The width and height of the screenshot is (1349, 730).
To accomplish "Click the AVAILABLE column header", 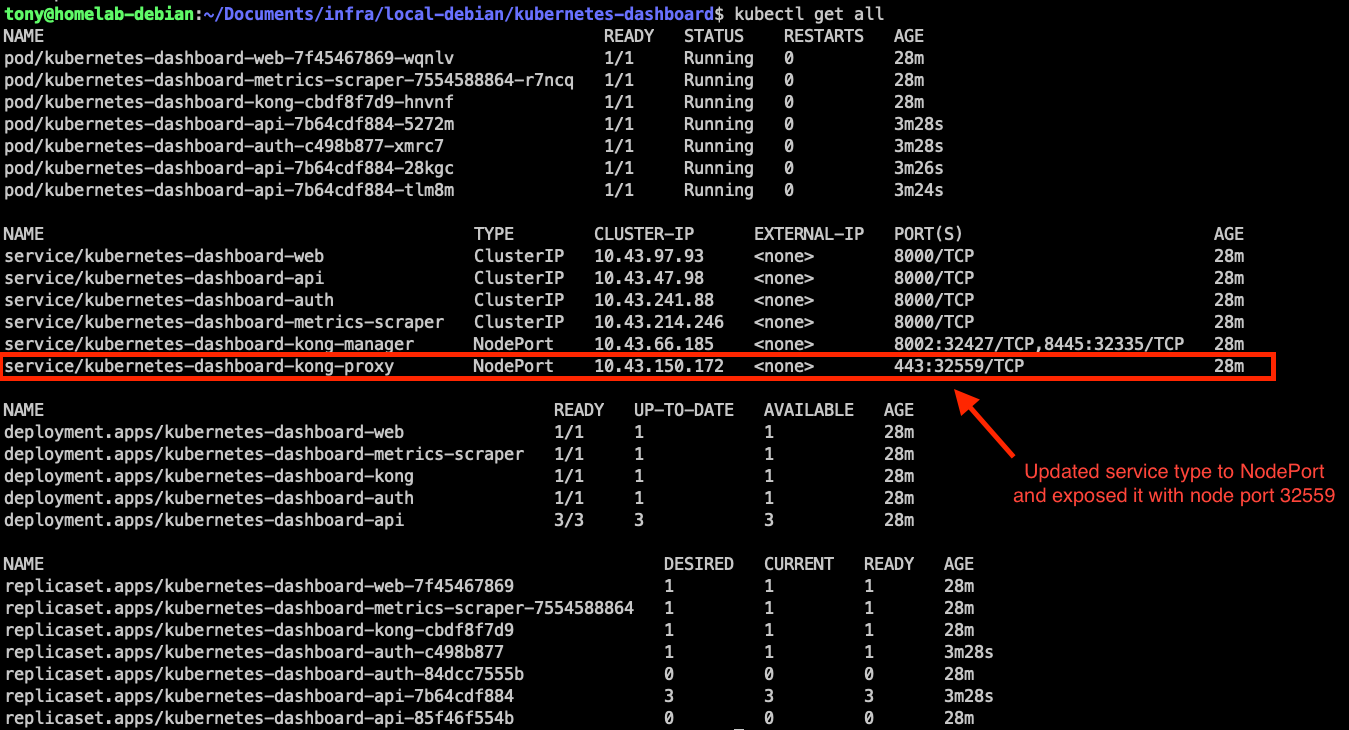I will click(809, 410).
